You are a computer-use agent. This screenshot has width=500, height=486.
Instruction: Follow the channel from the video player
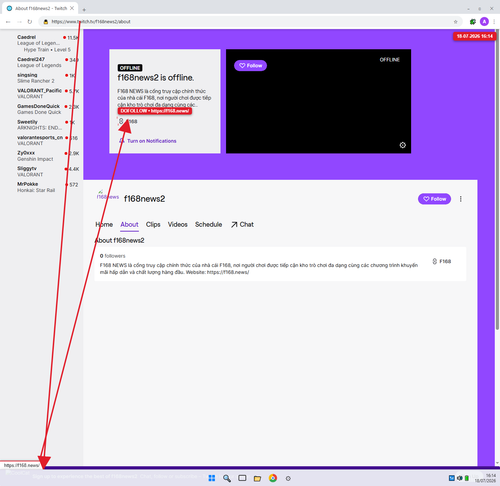click(250, 65)
